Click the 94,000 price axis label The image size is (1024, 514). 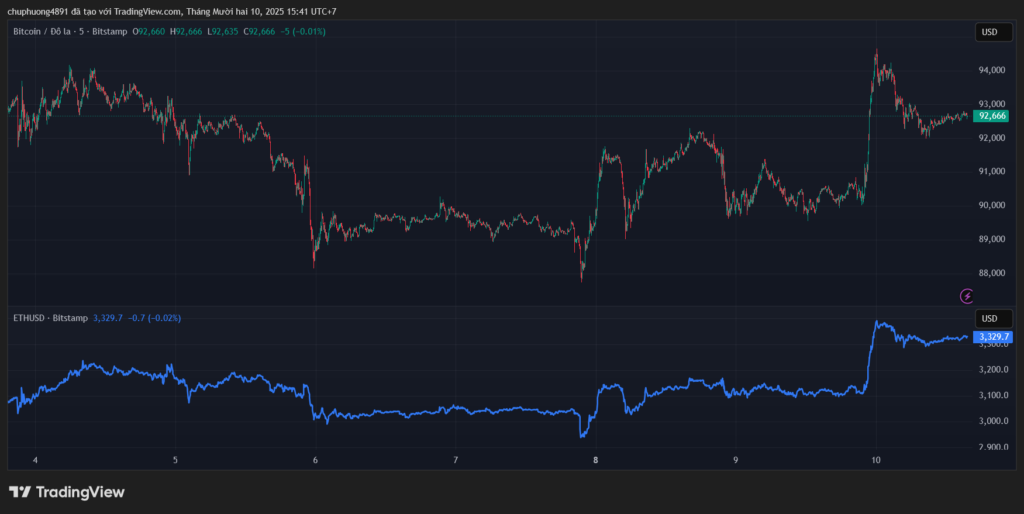coord(991,70)
